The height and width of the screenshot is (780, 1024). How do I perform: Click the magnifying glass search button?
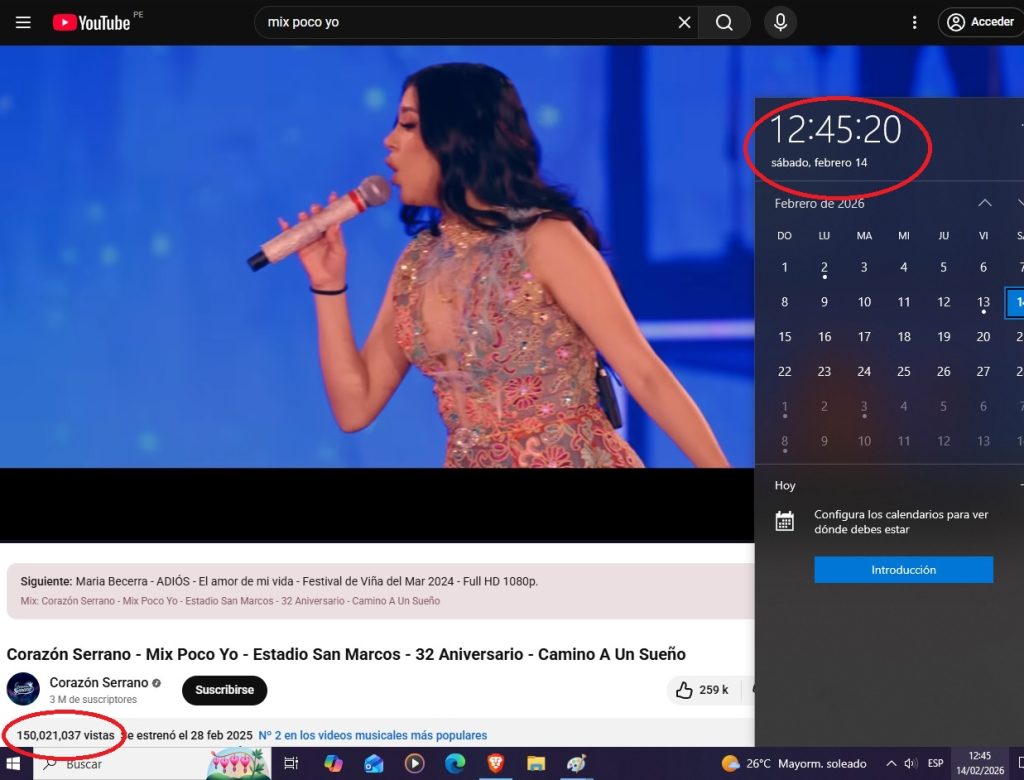724,22
